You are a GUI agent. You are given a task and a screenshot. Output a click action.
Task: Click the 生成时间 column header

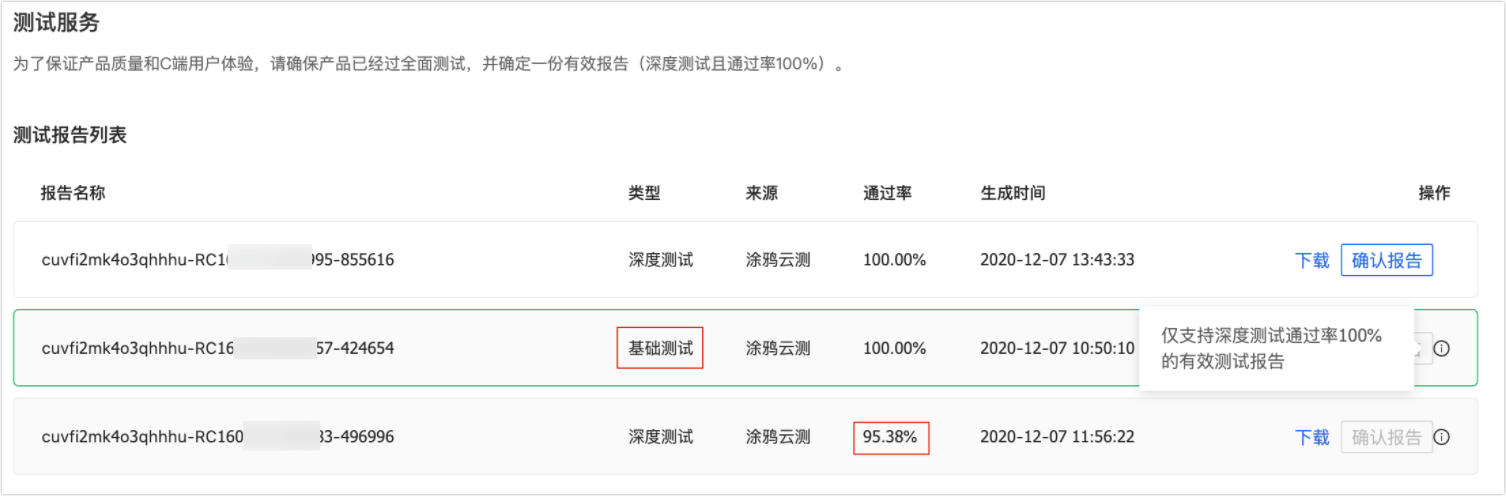(1013, 193)
